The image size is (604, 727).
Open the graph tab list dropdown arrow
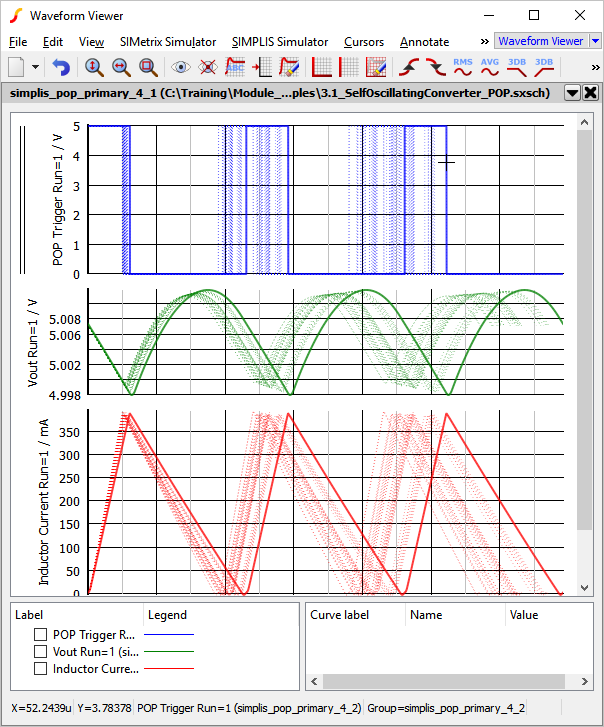pos(572,93)
